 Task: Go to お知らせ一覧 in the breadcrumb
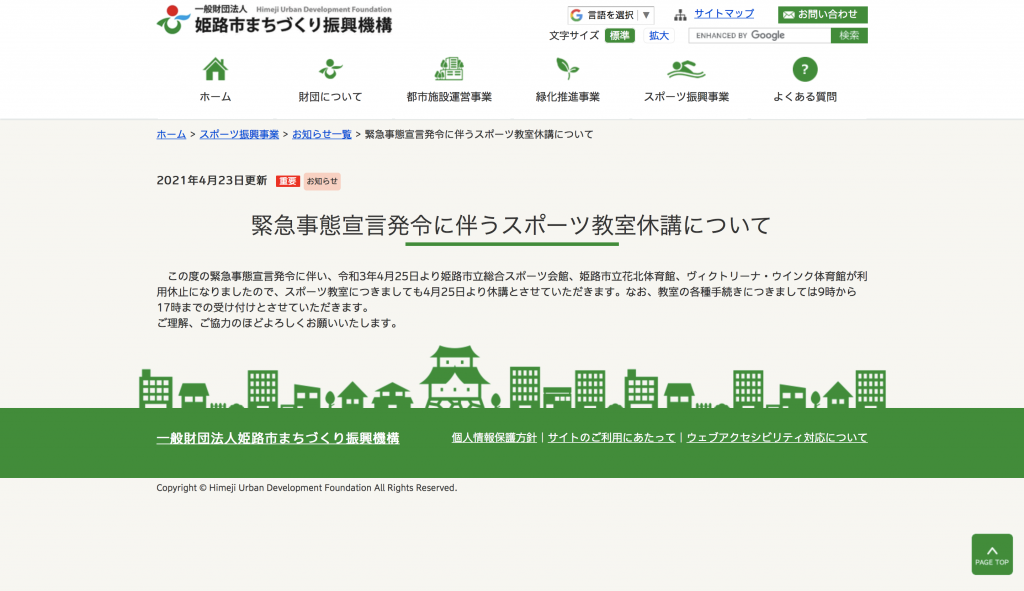click(321, 134)
